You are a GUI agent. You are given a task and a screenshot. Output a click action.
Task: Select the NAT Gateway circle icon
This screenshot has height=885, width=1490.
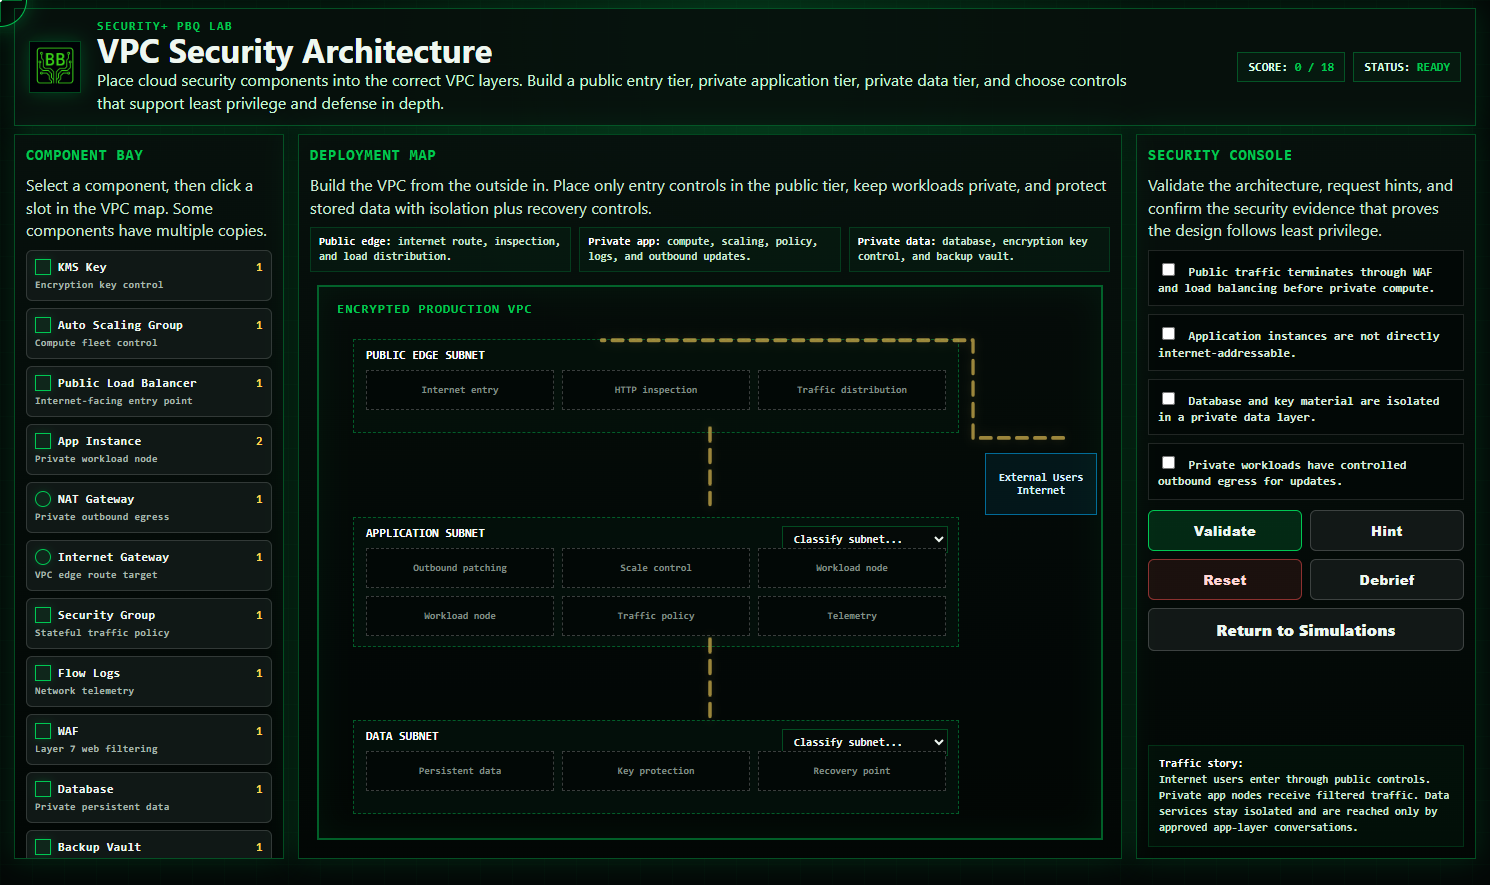(43, 499)
